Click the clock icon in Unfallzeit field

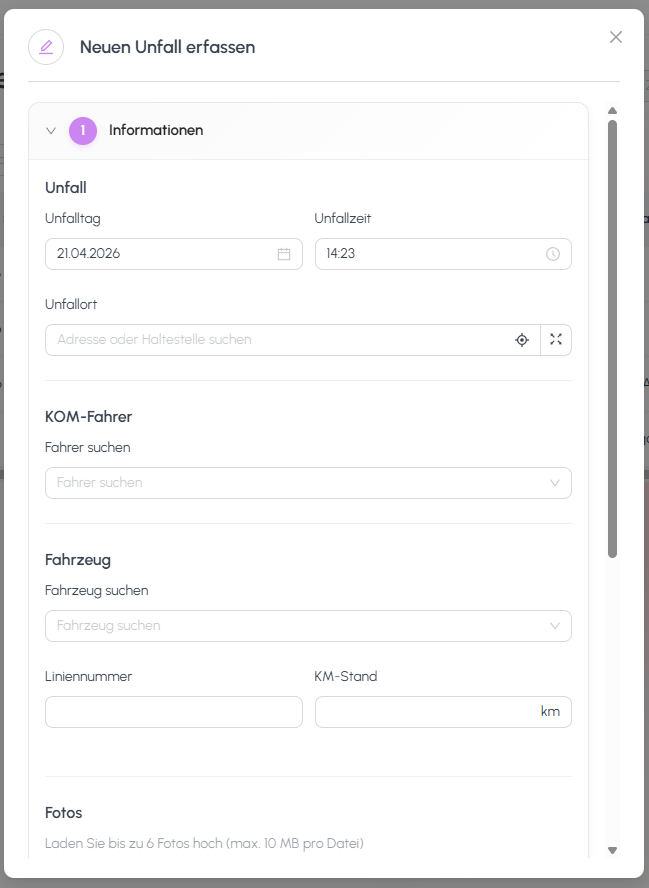pyautogui.click(x=553, y=254)
